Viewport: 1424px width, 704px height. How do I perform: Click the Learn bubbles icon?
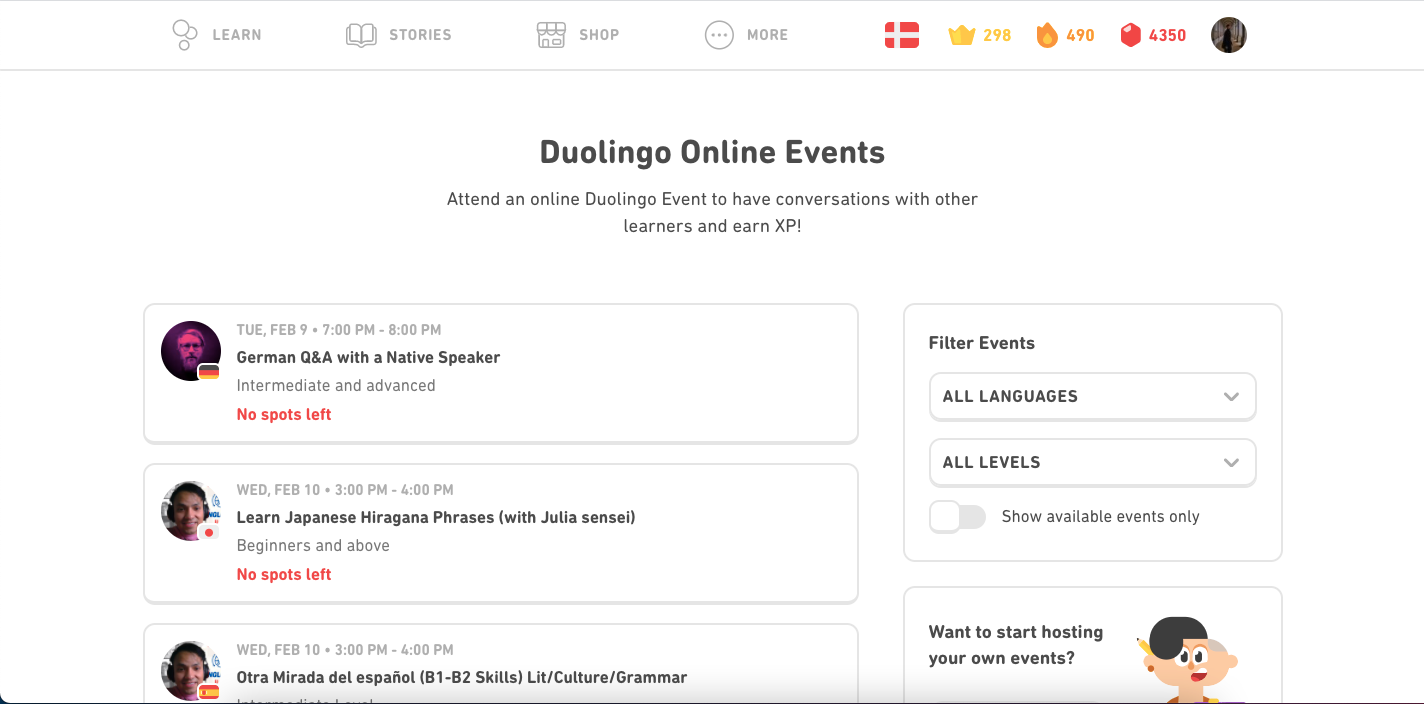(185, 35)
